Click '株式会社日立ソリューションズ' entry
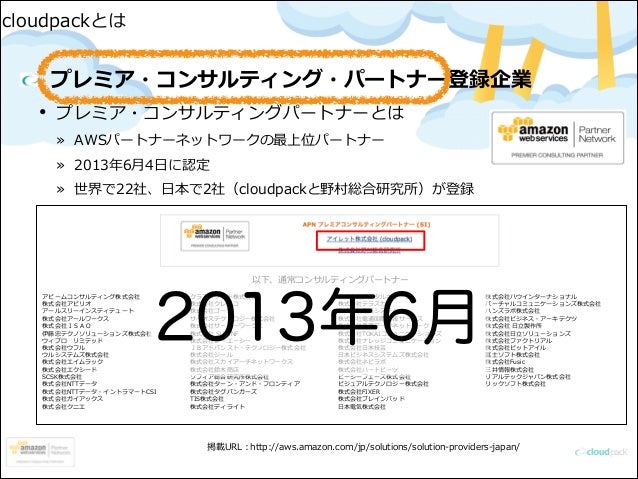Image resolution: width=638 pixels, height=479 pixels. 528,333
